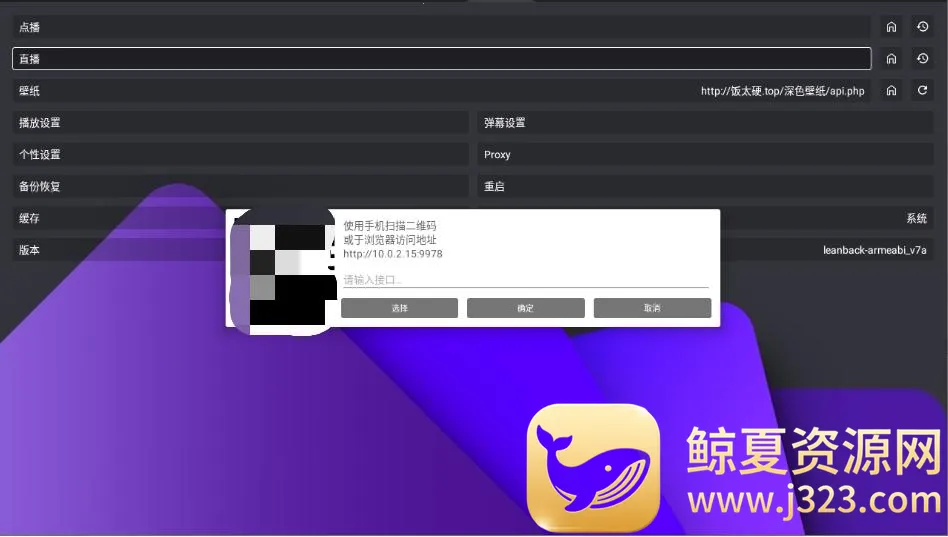Image resolution: width=948 pixels, height=537 pixels.
Task: Click the 取消 button in dialog
Action: tap(652, 308)
